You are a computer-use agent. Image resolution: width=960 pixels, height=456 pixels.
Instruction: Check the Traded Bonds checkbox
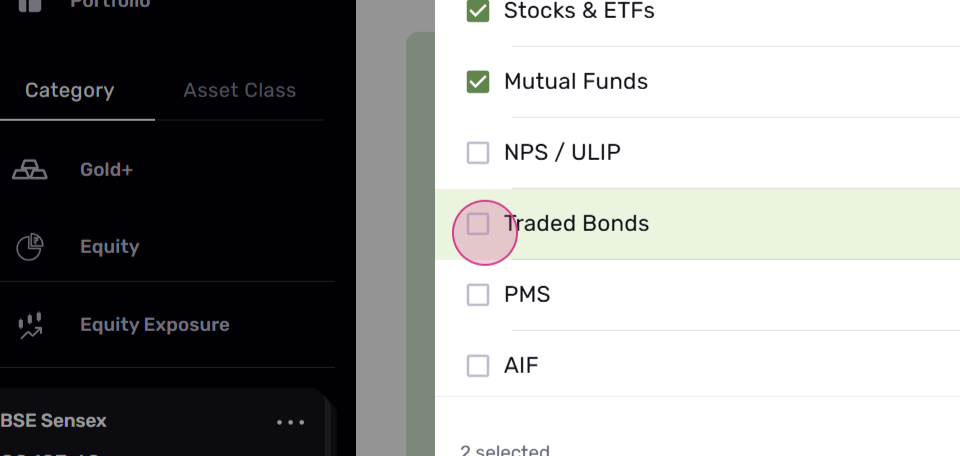(x=478, y=223)
